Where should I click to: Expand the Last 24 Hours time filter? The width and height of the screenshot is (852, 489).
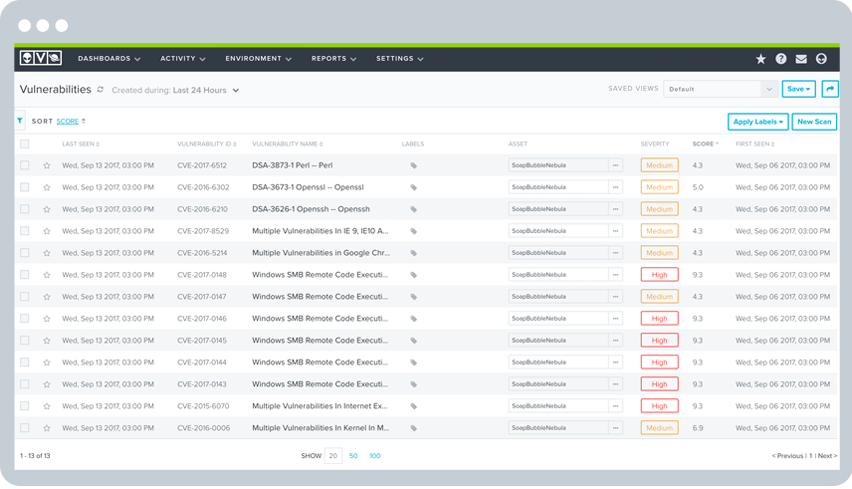pyautogui.click(x=206, y=90)
